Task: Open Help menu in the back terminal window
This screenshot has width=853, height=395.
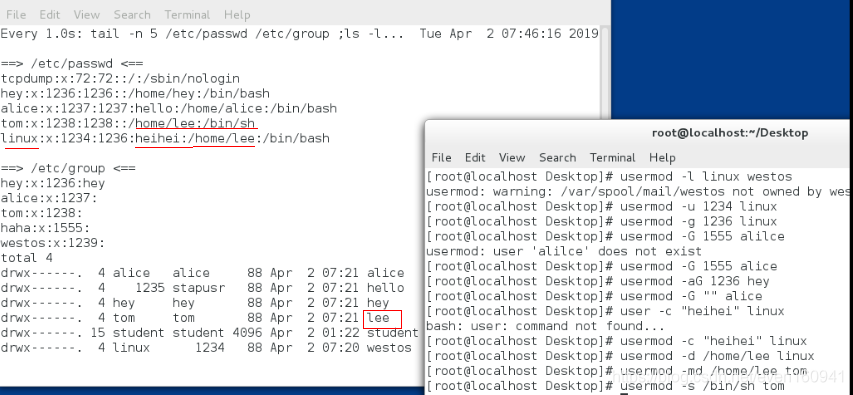Action: tap(237, 15)
